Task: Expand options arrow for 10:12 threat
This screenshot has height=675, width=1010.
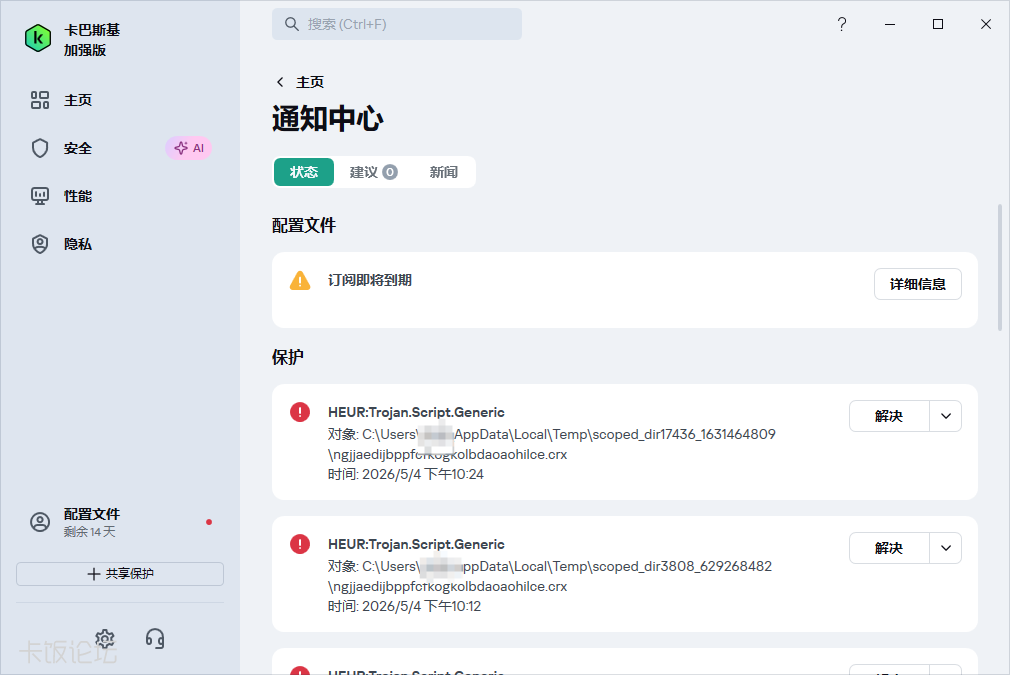Action: tap(946, 548)
